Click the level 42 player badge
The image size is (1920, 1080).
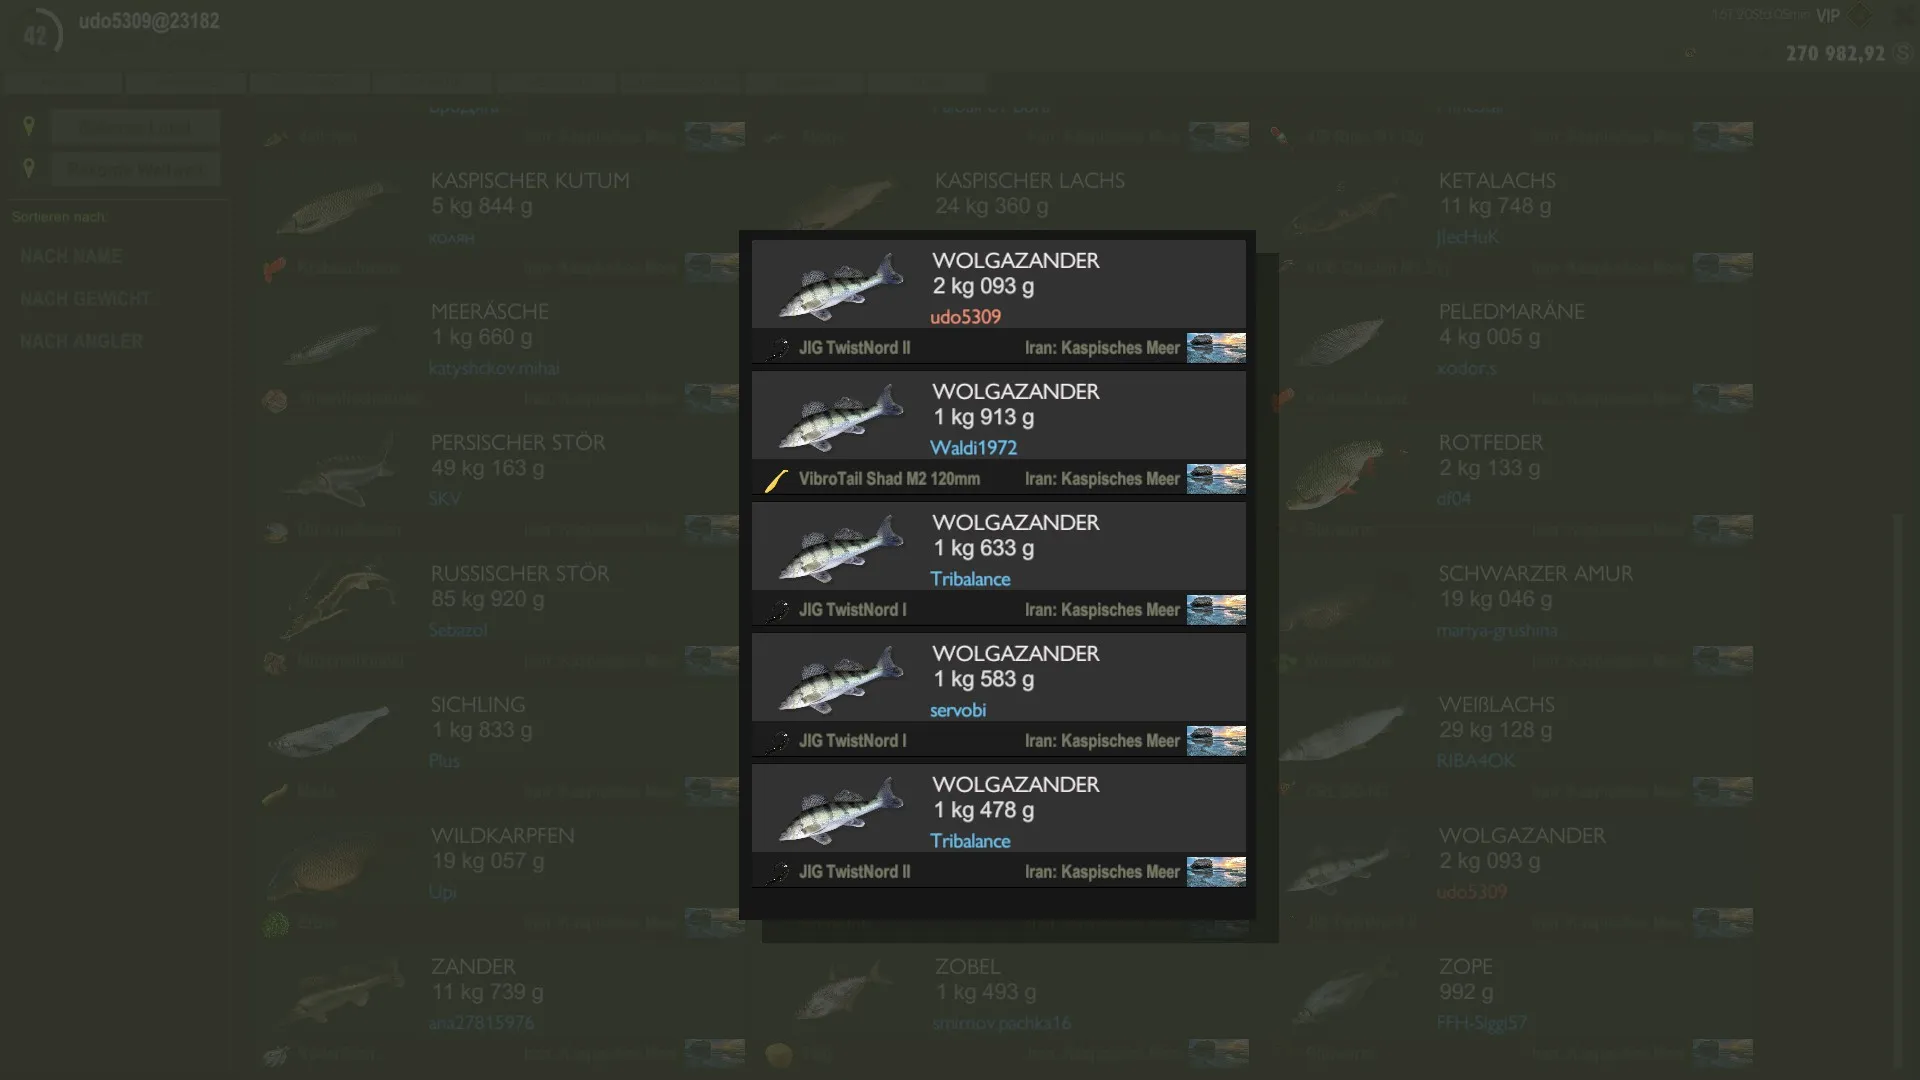pos(37,35)
